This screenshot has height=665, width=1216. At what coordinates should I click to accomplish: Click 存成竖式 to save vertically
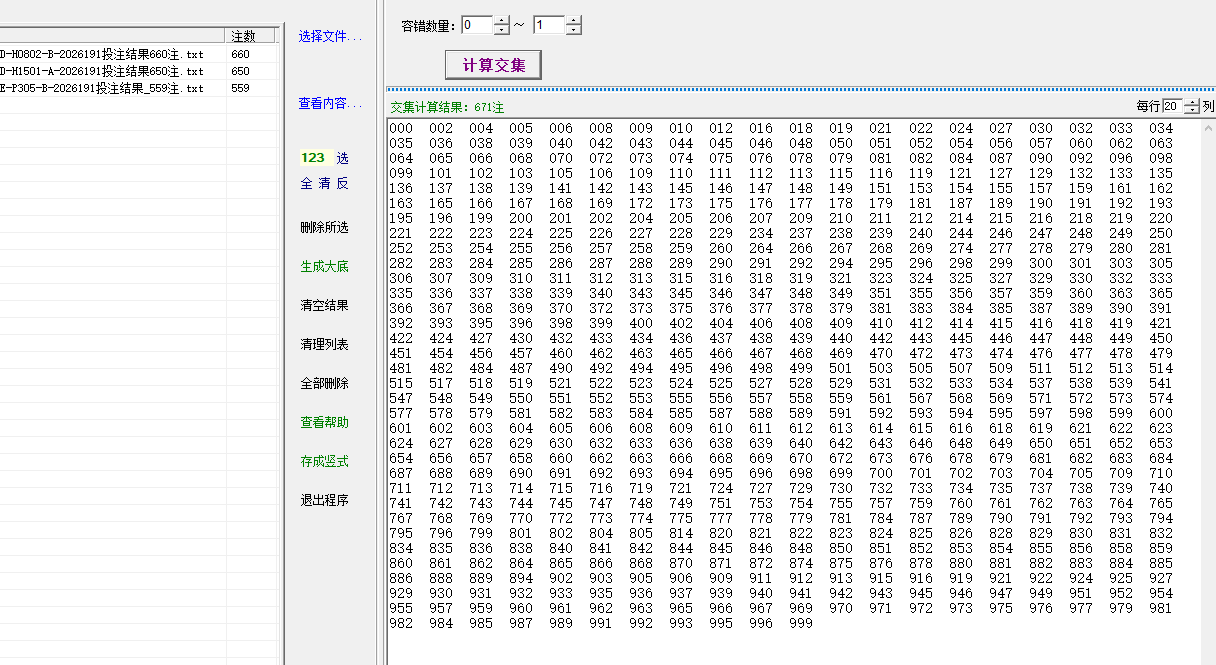pyautogui.click(x=324, y=462)
